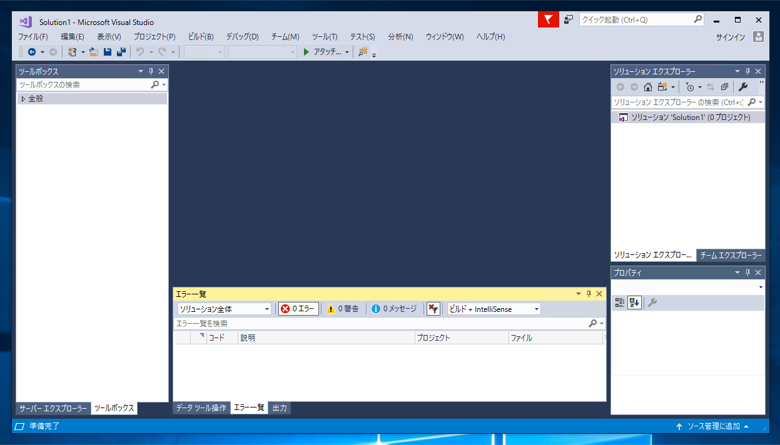The height and width of the screenshot is (445, 780).
Task: Open the ツールボックス window position dropdown arrow
Action: (x=140, y=71)
